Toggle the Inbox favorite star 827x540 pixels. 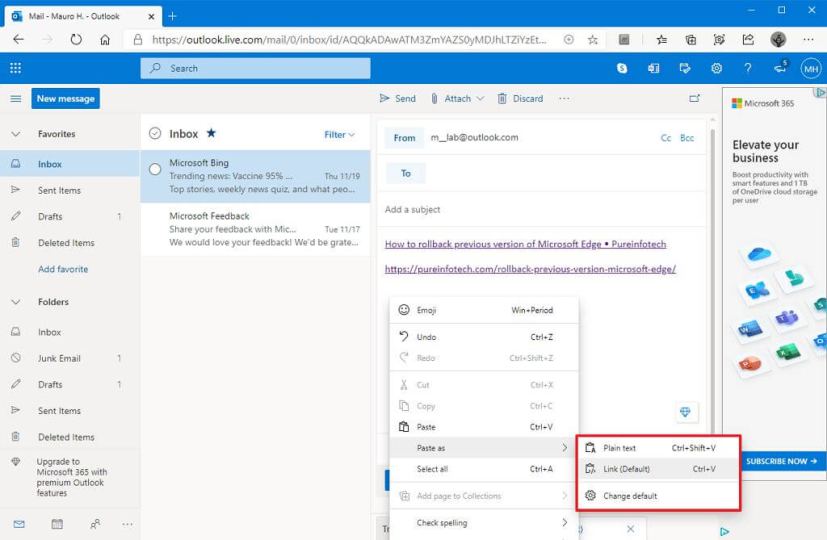pyautogui.click(x=211, y=134)
